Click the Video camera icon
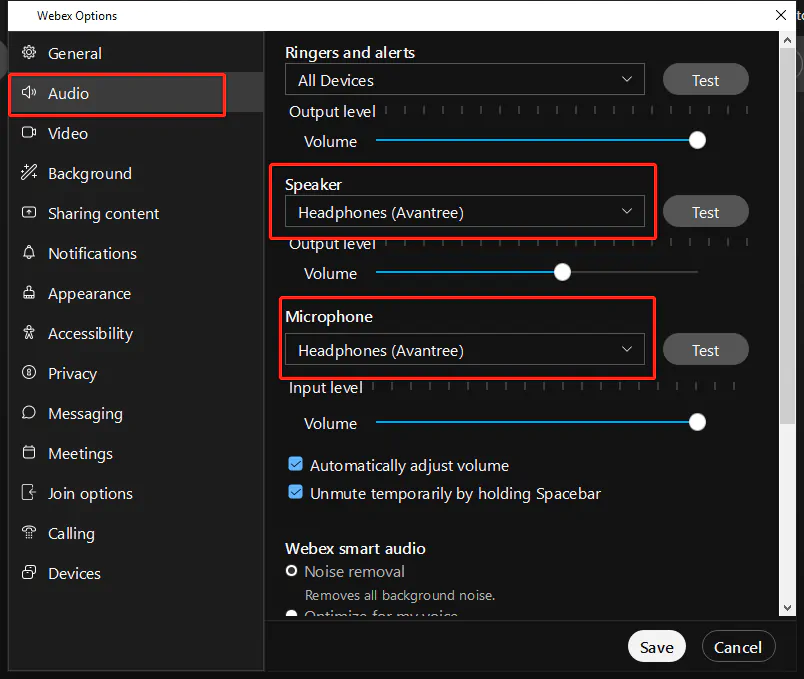 pyautogui.click(x=29, y=133)
